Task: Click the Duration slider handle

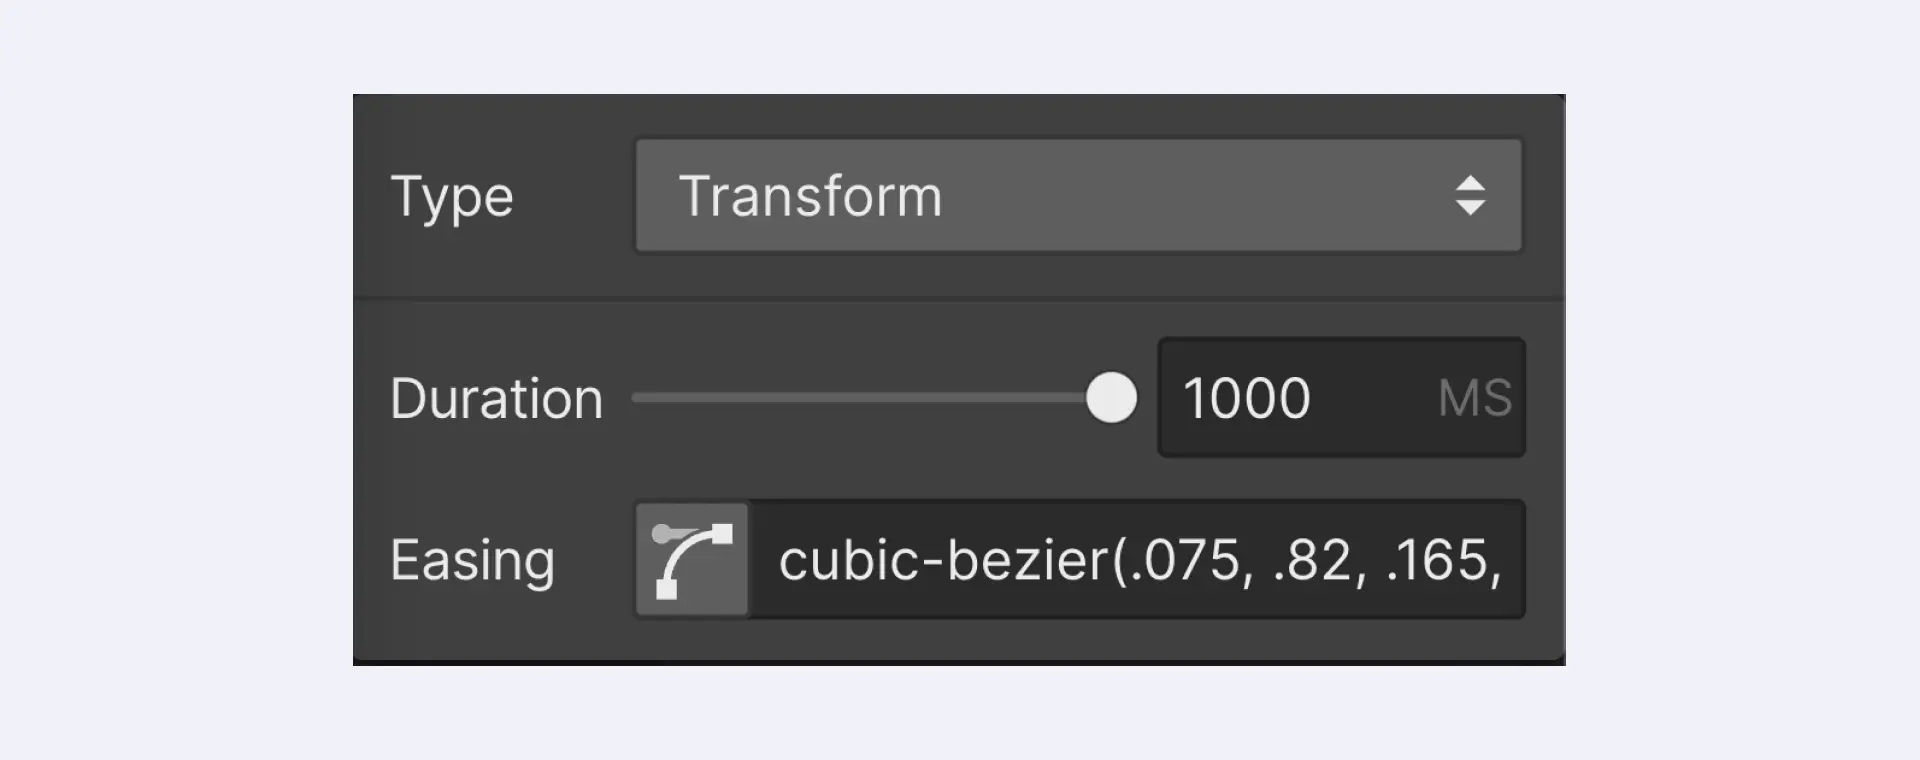Action: (1111, 398)
